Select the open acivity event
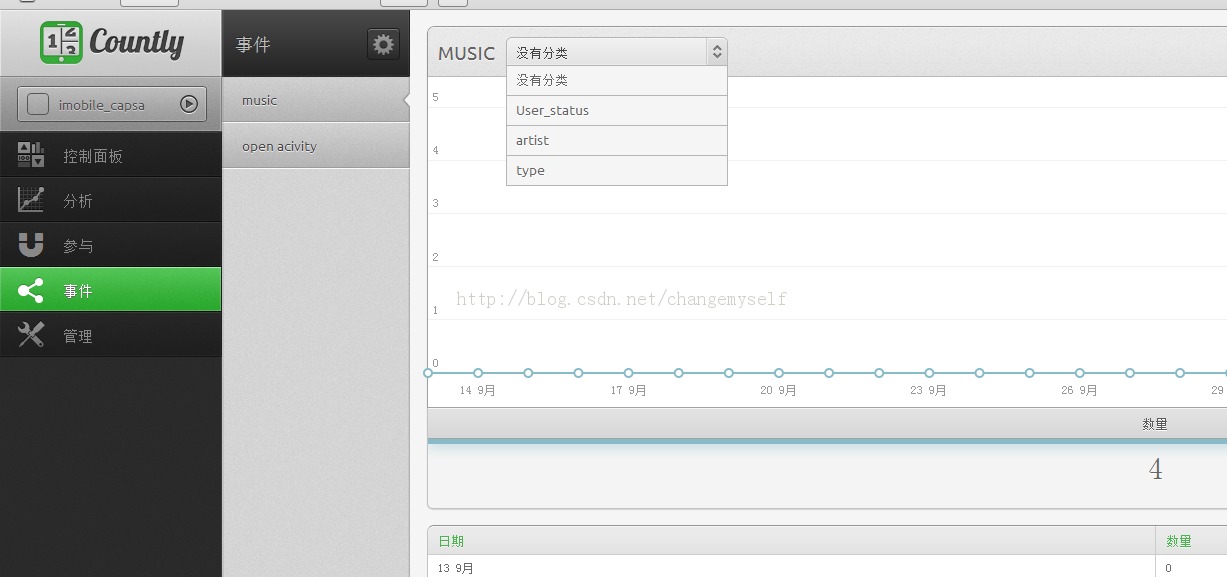This screenshot has height=577, width=1227. pos(316,146)
